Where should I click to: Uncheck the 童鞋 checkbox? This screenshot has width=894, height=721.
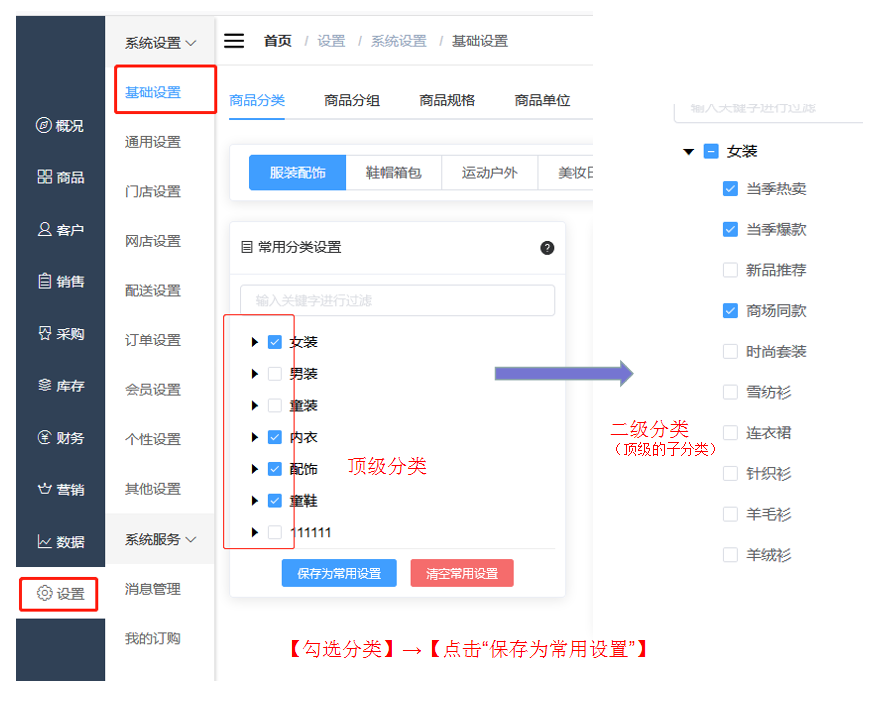(275, 501)
